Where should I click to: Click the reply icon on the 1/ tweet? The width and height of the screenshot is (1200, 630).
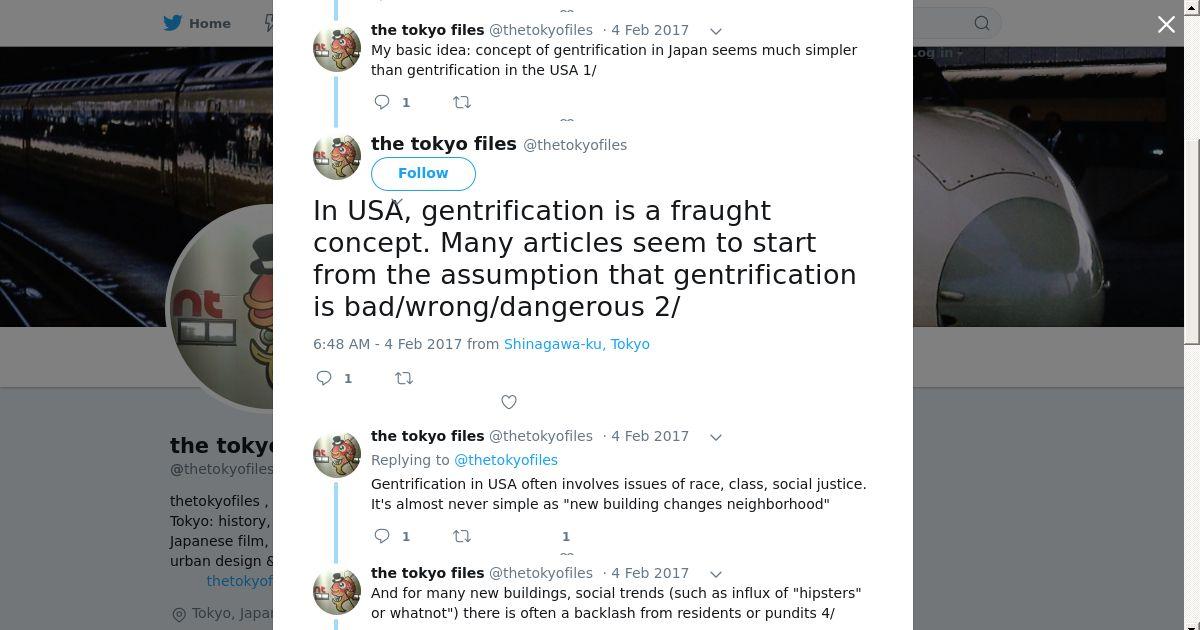(x=382, y=102)
